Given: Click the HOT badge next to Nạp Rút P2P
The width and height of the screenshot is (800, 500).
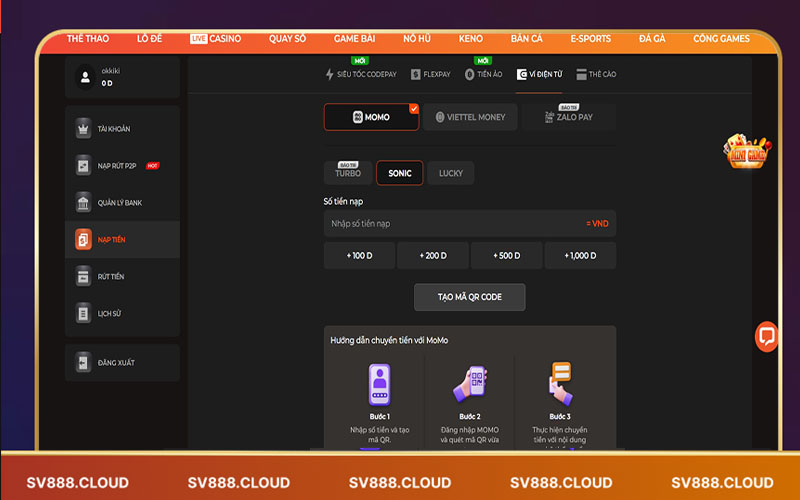Looking at the screenshot, I should (x=153, y=165).
